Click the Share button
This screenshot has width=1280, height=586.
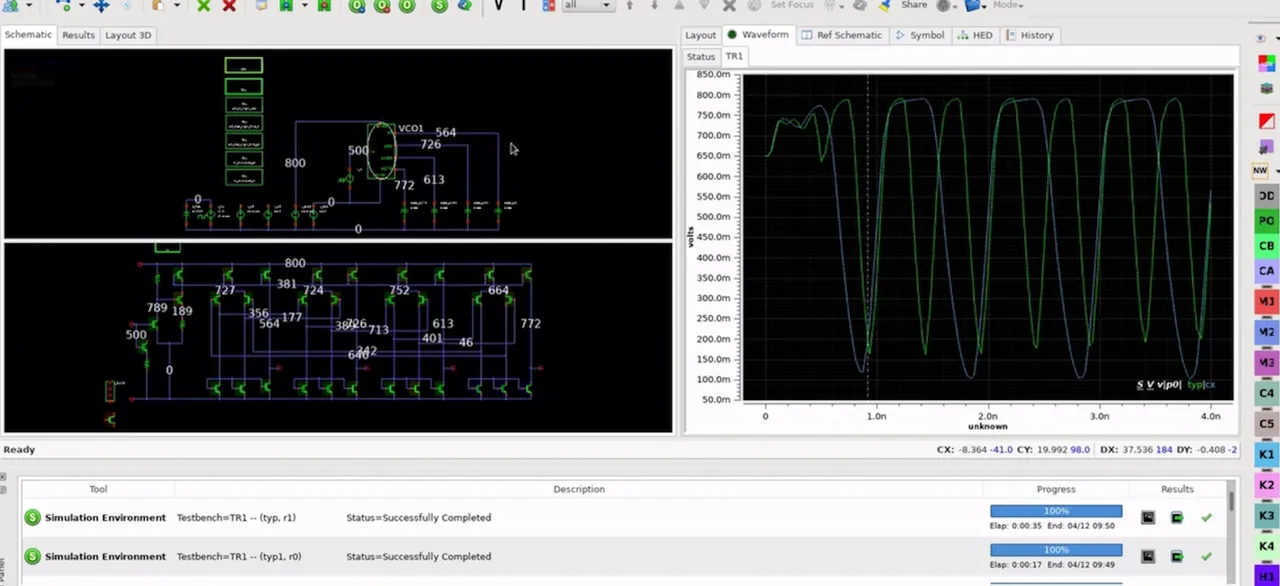click(x=914, y=5)
